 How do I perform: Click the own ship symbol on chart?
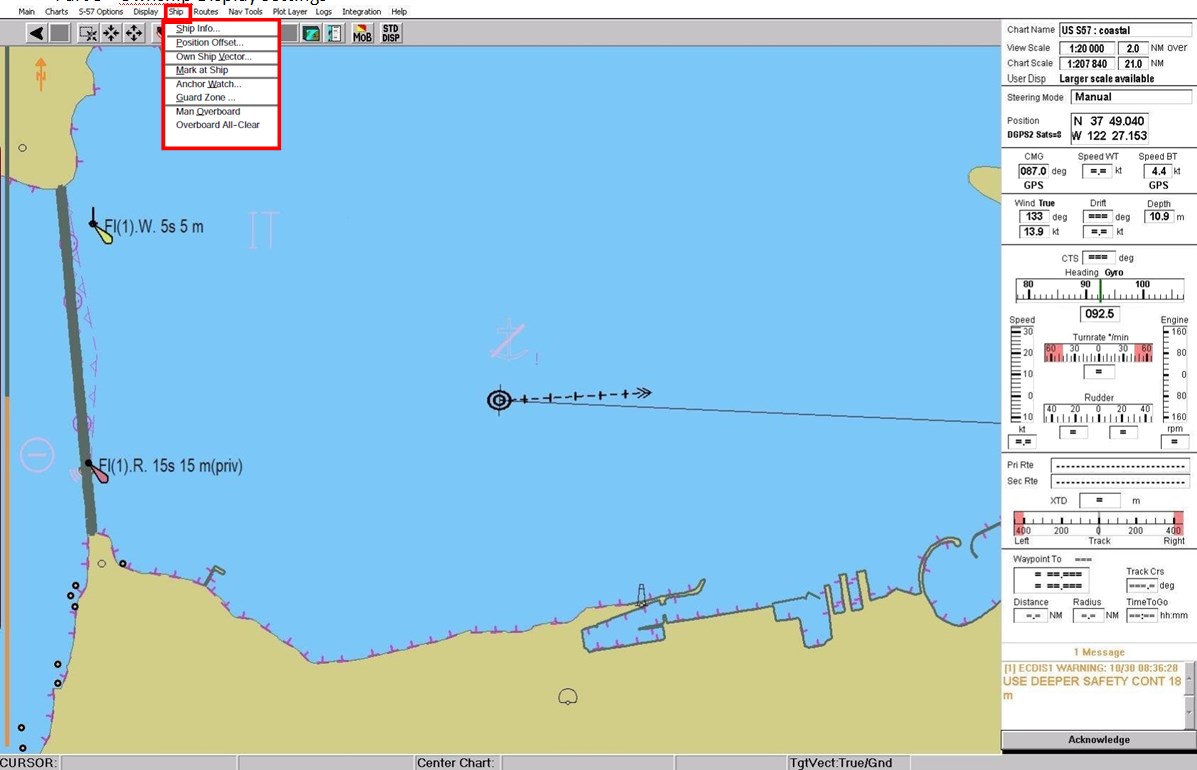click(499, 400)
